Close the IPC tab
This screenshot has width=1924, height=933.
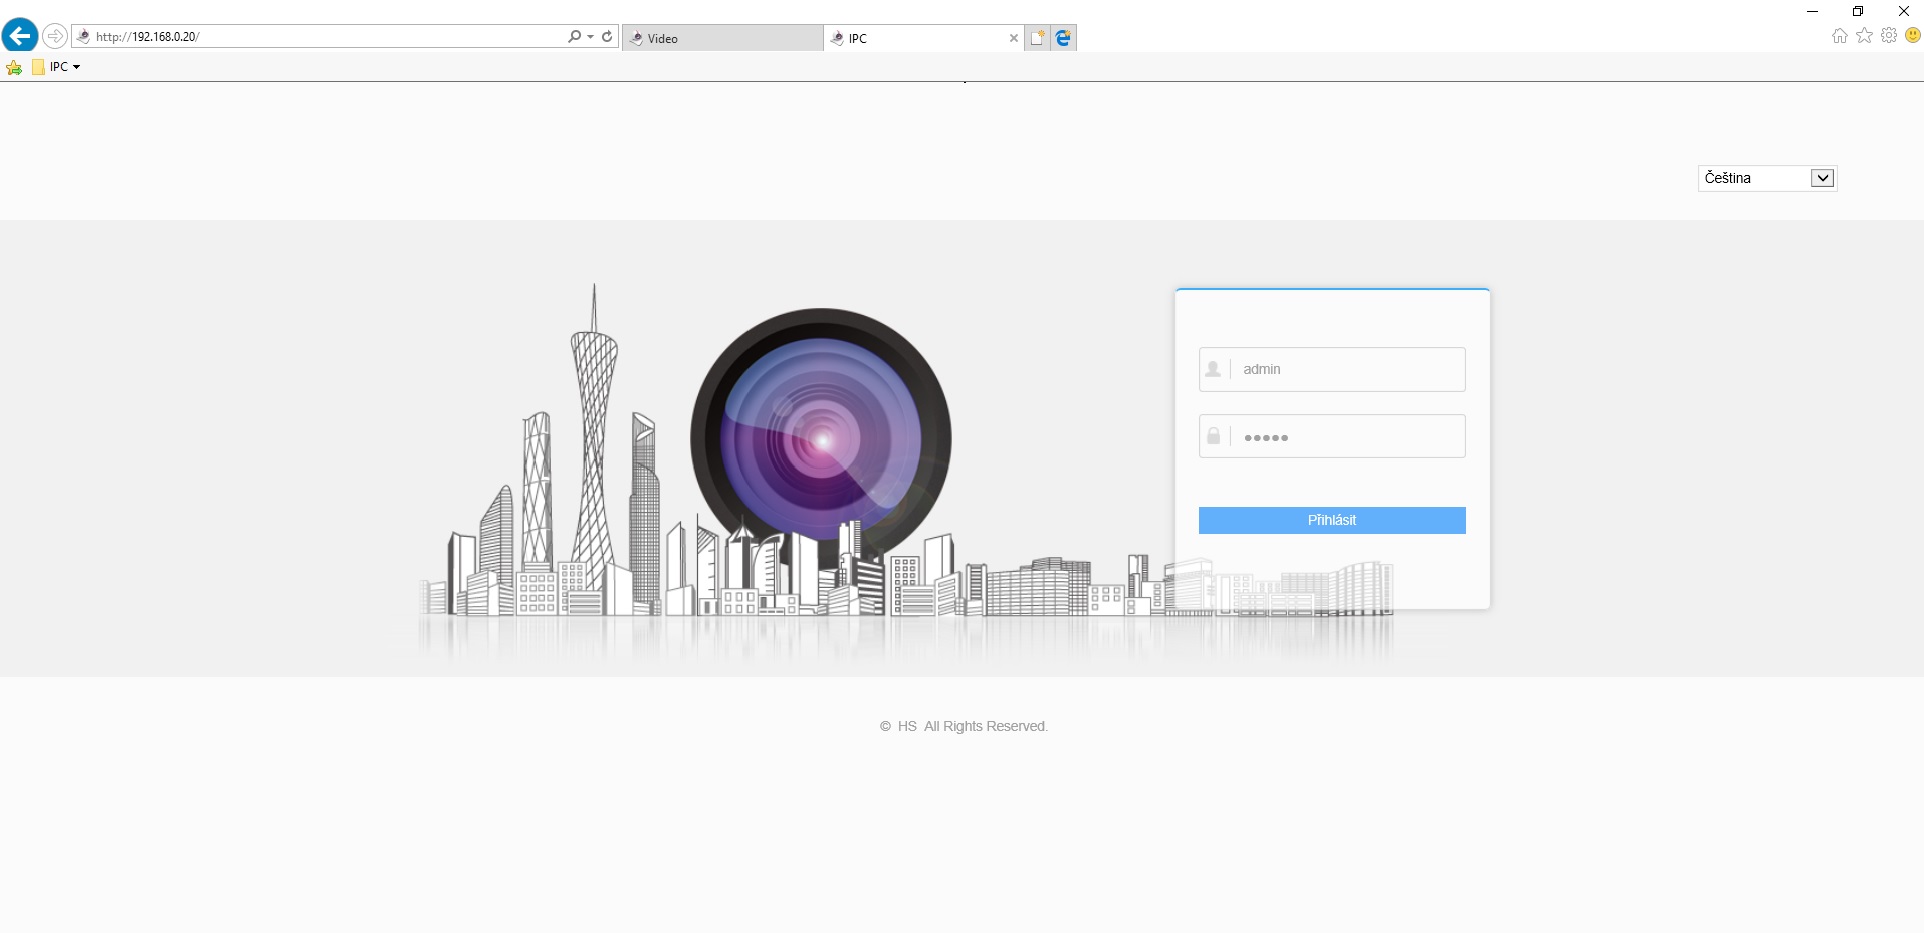click(1014, 38)
